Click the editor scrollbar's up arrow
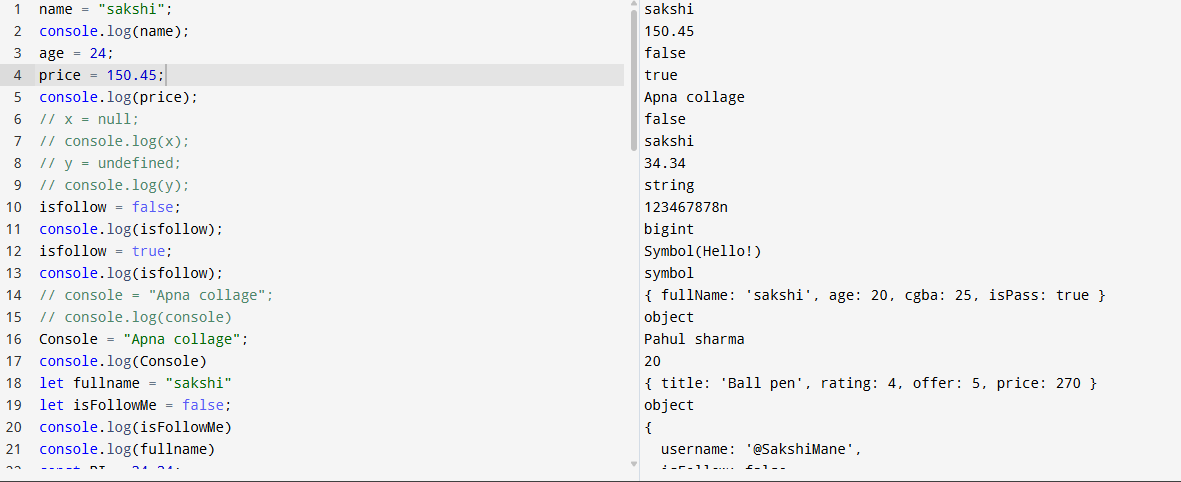This screenshot has height=482, width=1181. [x=634, y=5]
